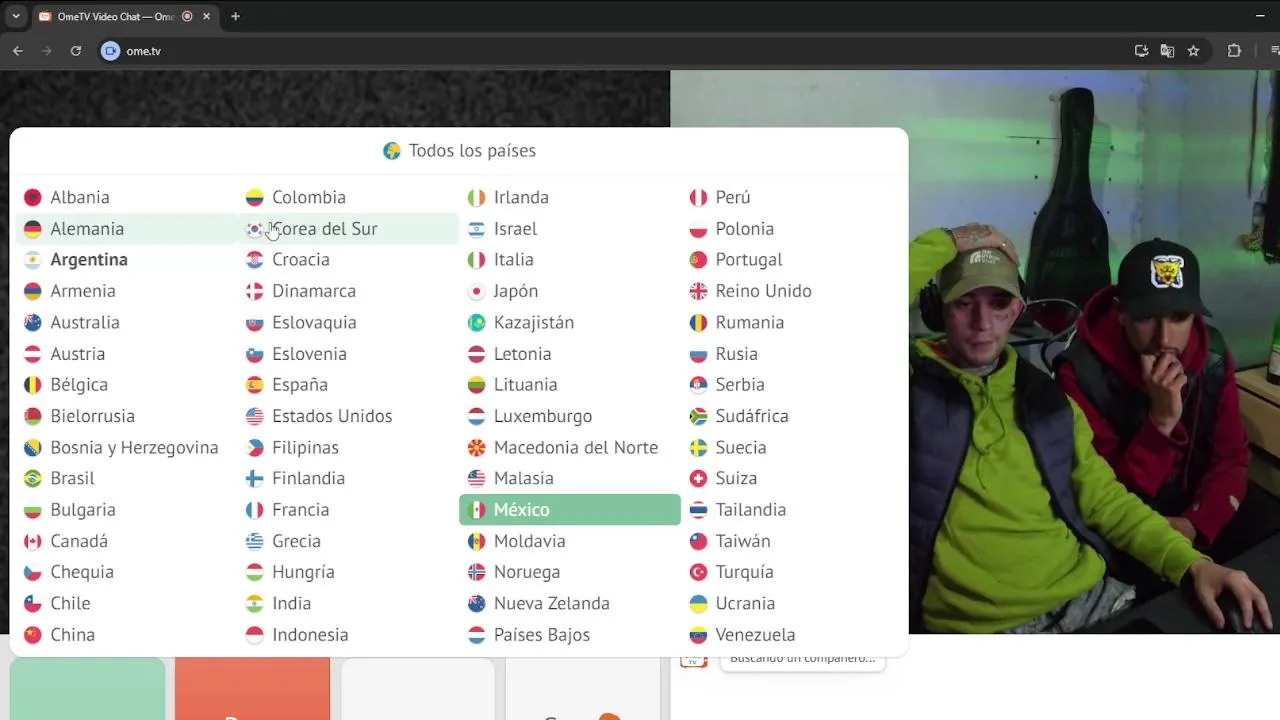Select Bélgica as country
Screen dimensions: 1280x720
click(x=126, y=385)
